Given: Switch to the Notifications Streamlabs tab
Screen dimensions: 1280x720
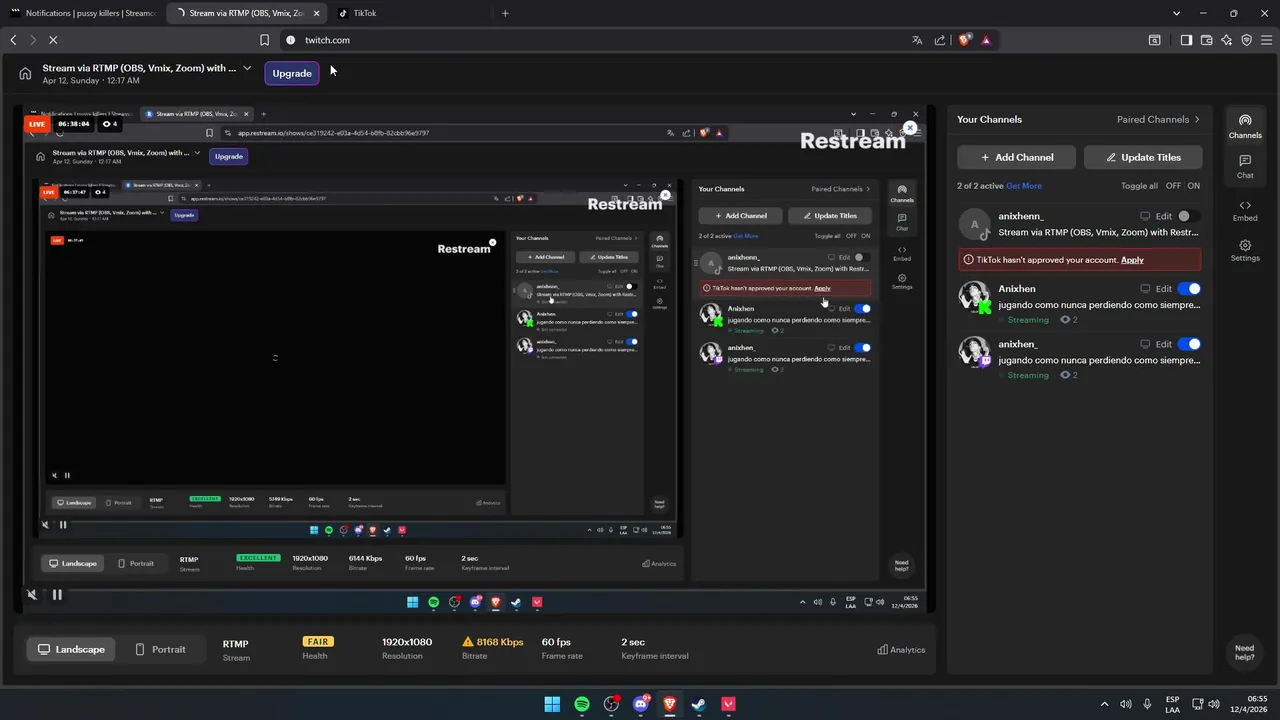Looking at the screenshot, I should point(82,13).
